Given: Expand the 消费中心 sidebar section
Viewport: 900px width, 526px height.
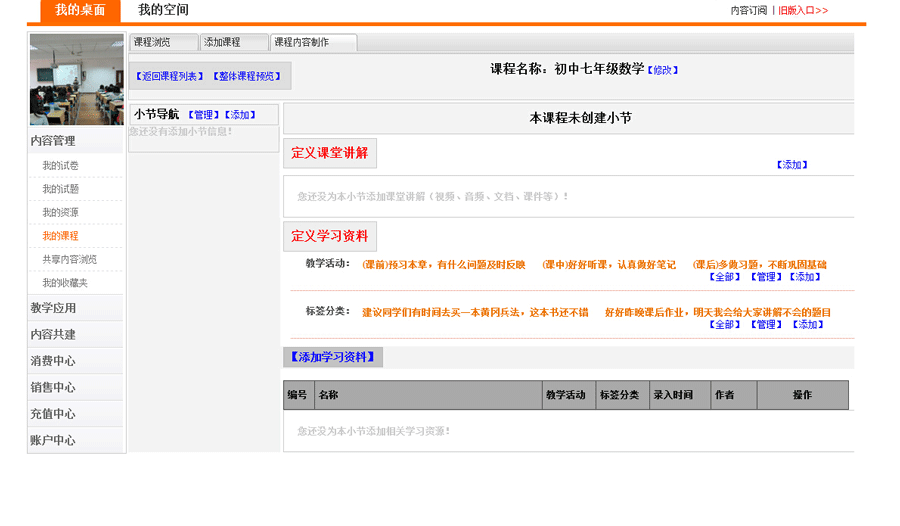Looking at the screenshot, I should tap(53, 361).
